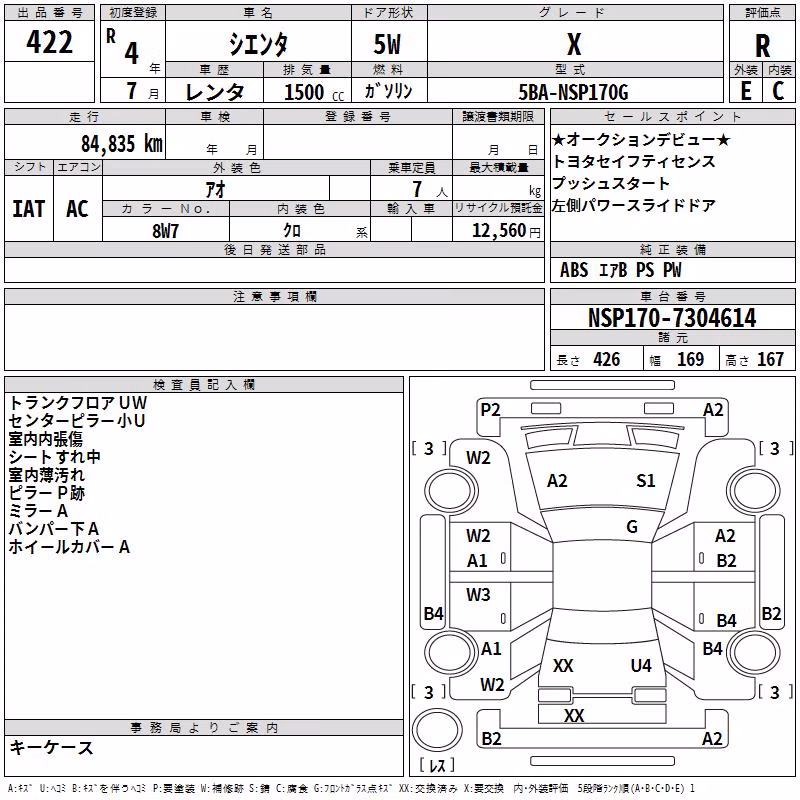The width and height of the screenshot is (800, 800).
Task: Click the vehicle history value レンタ
Action: click(x=215, y=92)
